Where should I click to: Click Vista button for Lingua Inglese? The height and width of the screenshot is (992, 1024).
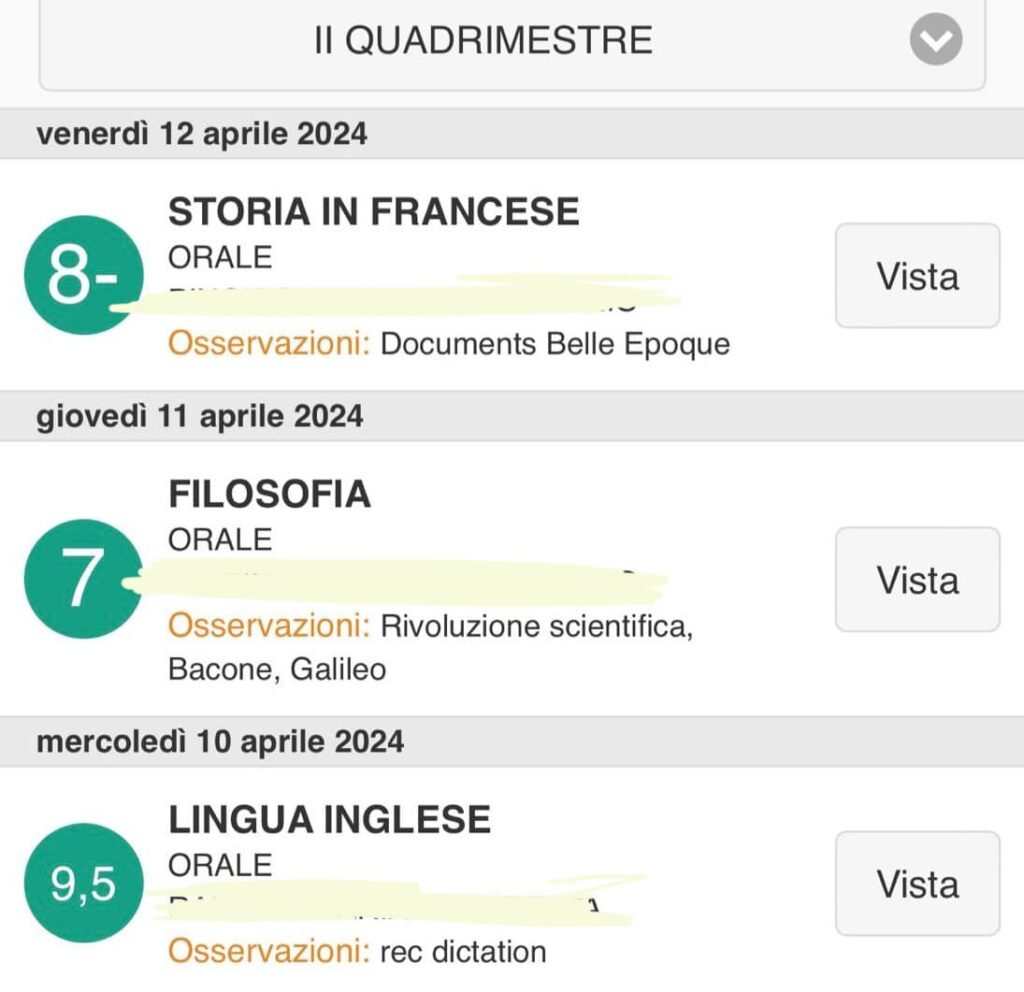pyautogui.click(x=918, y=884)
